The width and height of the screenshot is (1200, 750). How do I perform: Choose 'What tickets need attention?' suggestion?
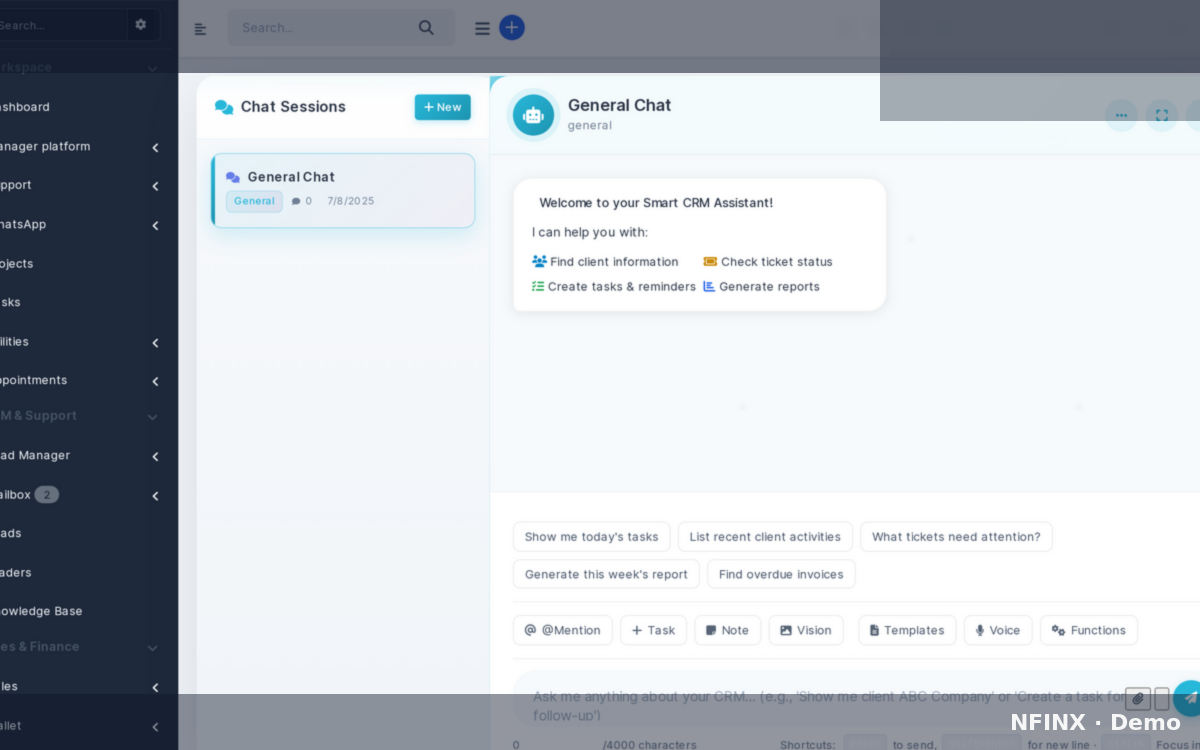pos(956,536)
